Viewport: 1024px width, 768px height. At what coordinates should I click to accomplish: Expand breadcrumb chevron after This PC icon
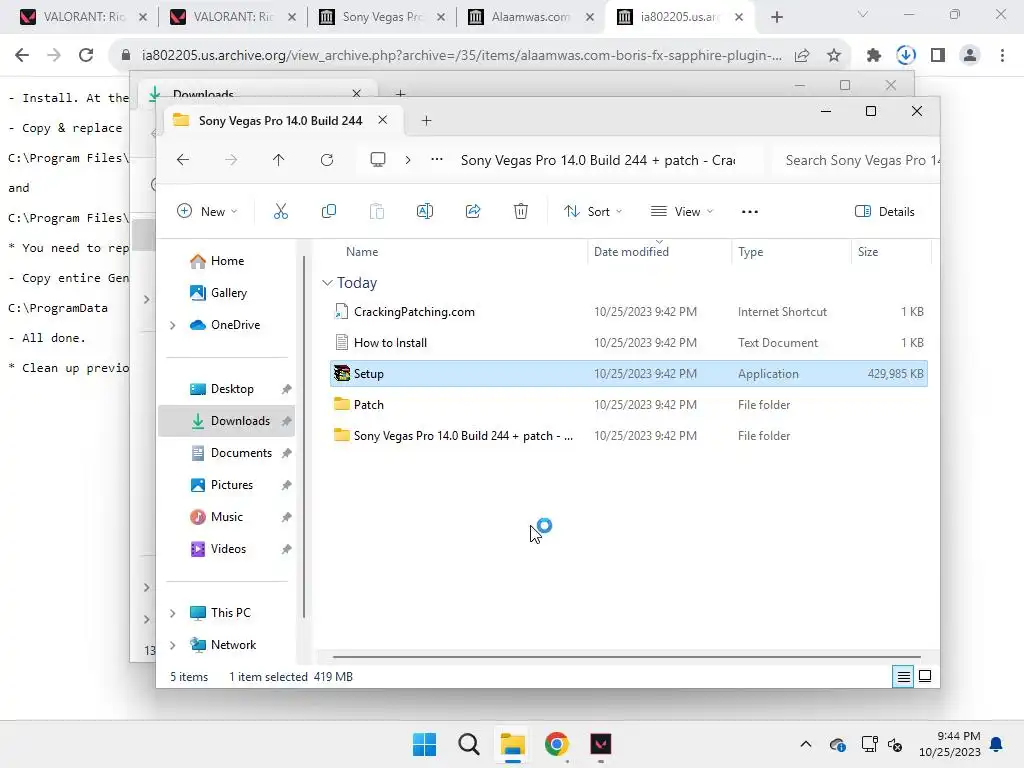(x=408, y=160)
